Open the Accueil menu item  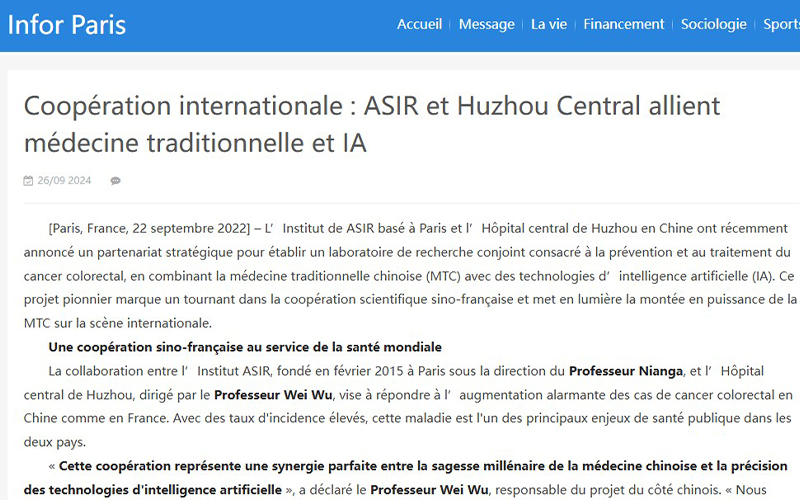pos(419,24)
